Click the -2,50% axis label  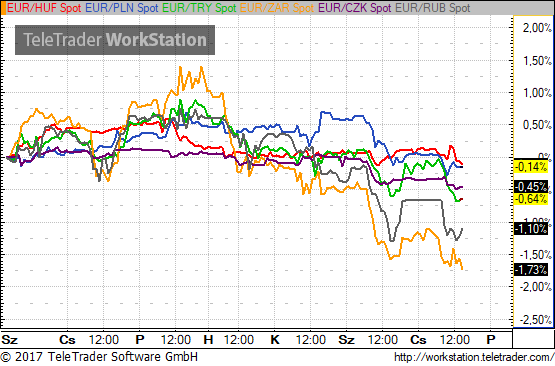(x=536, y=320)
